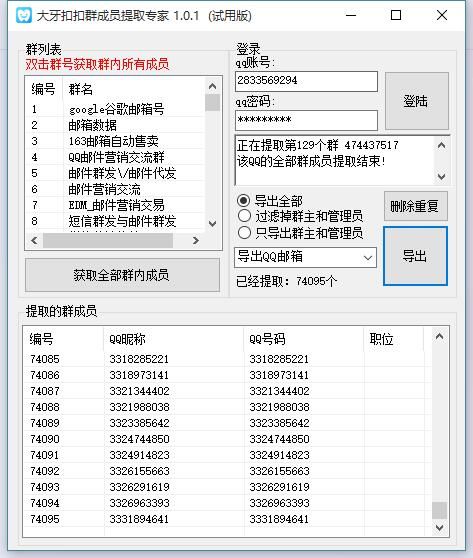Screen dimensions: 473x558
Task: Click status log scroll down arrow
Action: tap(441, 176)
